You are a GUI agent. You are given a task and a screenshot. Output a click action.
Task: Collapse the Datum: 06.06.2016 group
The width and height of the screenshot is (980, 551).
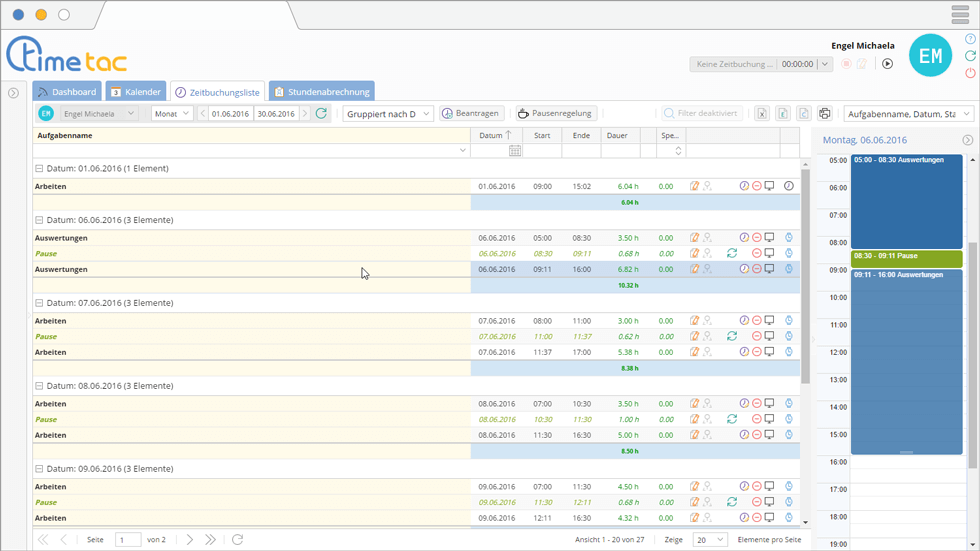coord(40,220)
